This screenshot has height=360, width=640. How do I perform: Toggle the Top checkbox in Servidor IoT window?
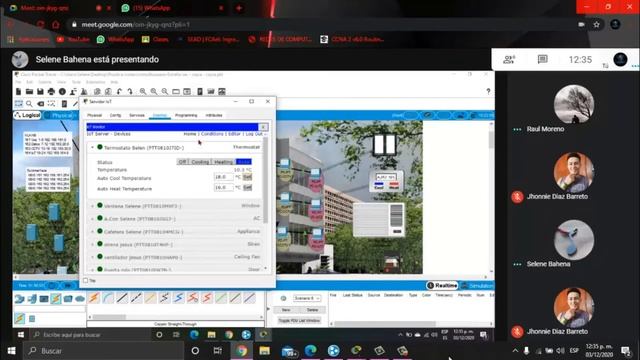click(x=85, y=280)
